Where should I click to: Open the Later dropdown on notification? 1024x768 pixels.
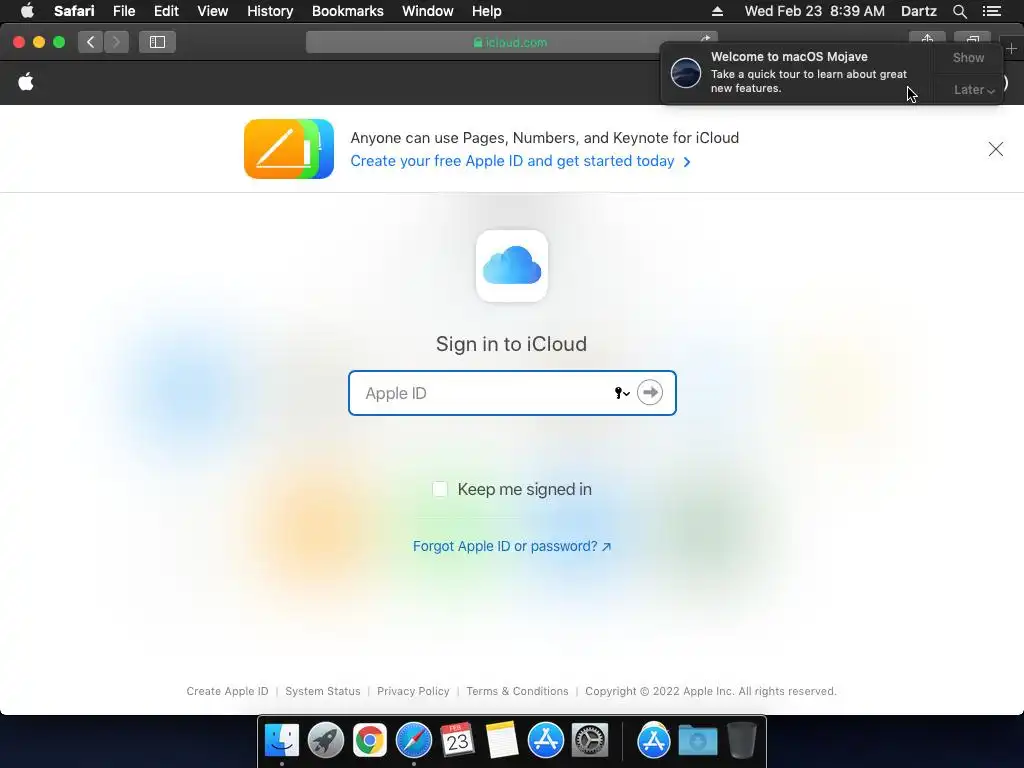tap(974, 89)
